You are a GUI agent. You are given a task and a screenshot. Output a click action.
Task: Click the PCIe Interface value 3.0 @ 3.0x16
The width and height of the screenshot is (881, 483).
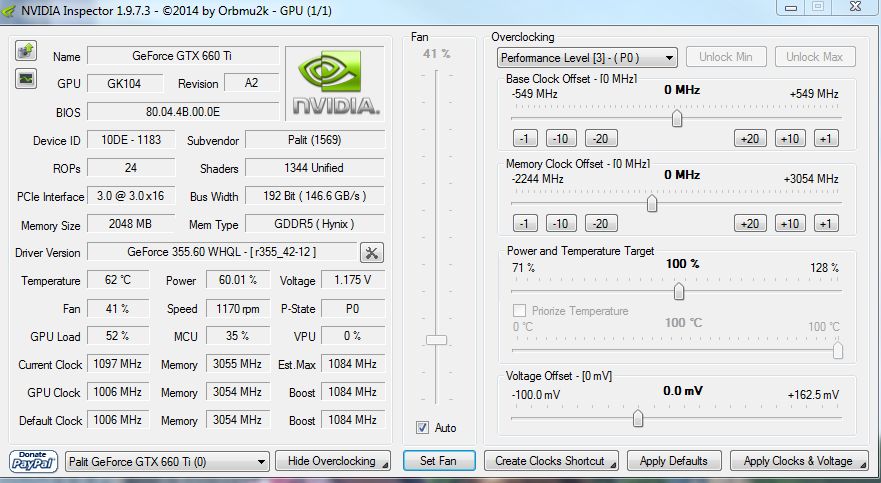pos(131,196)
